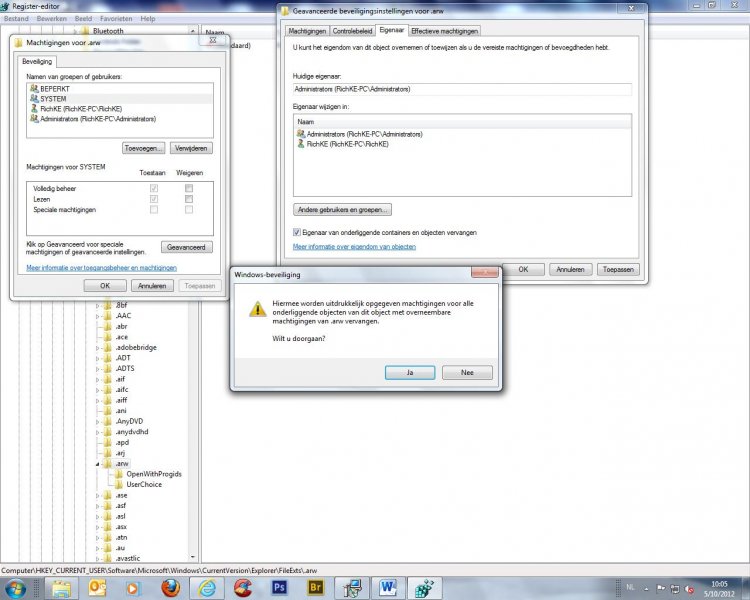Image resolution: width=750 pixels, height=600 pixels.
Task: Click 'Andere gebruikers en groepen' button
Action: coord(342,210)
